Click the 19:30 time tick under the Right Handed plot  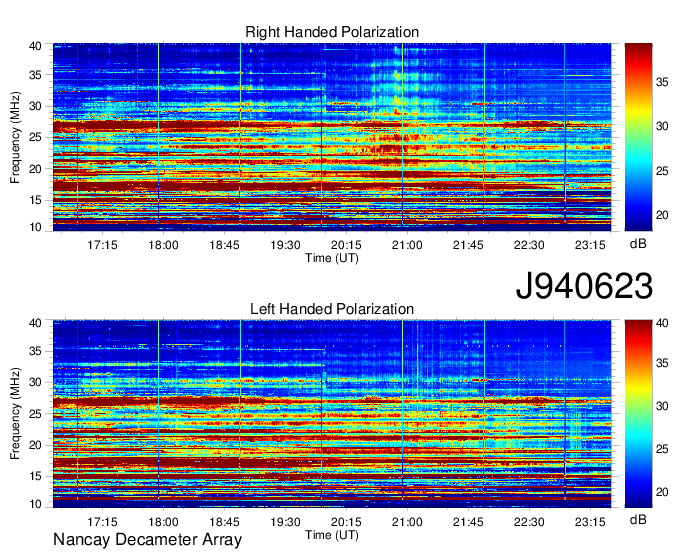click(285, 245)
